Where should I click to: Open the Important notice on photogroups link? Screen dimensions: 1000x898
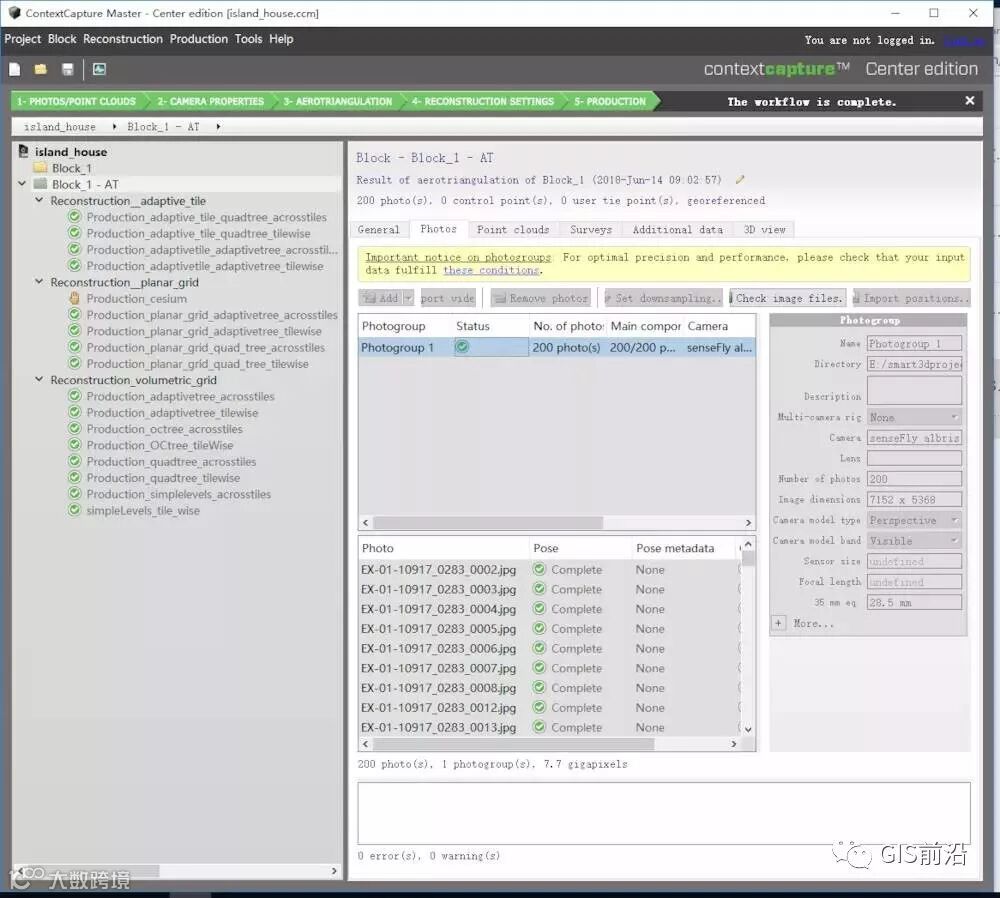point(458,257)
